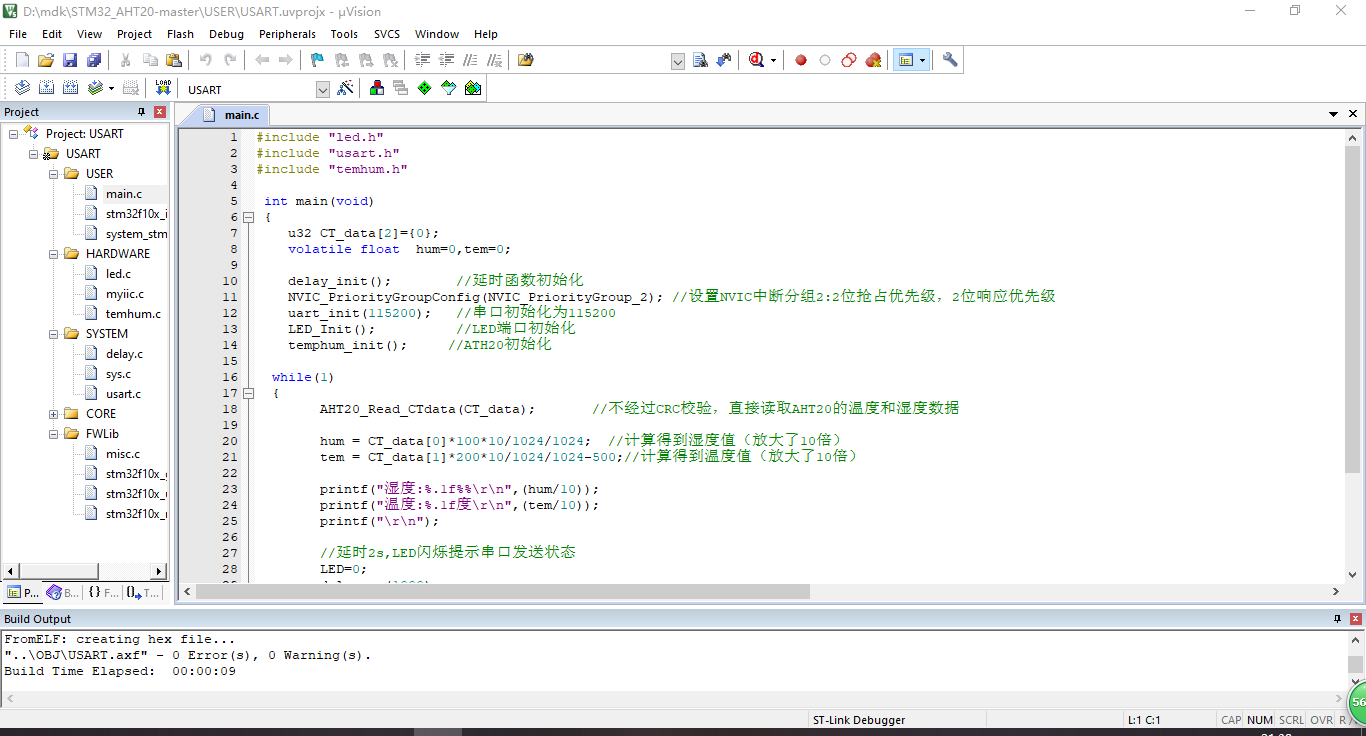Click the Project panel scroll right arrow

coord(159,571)
